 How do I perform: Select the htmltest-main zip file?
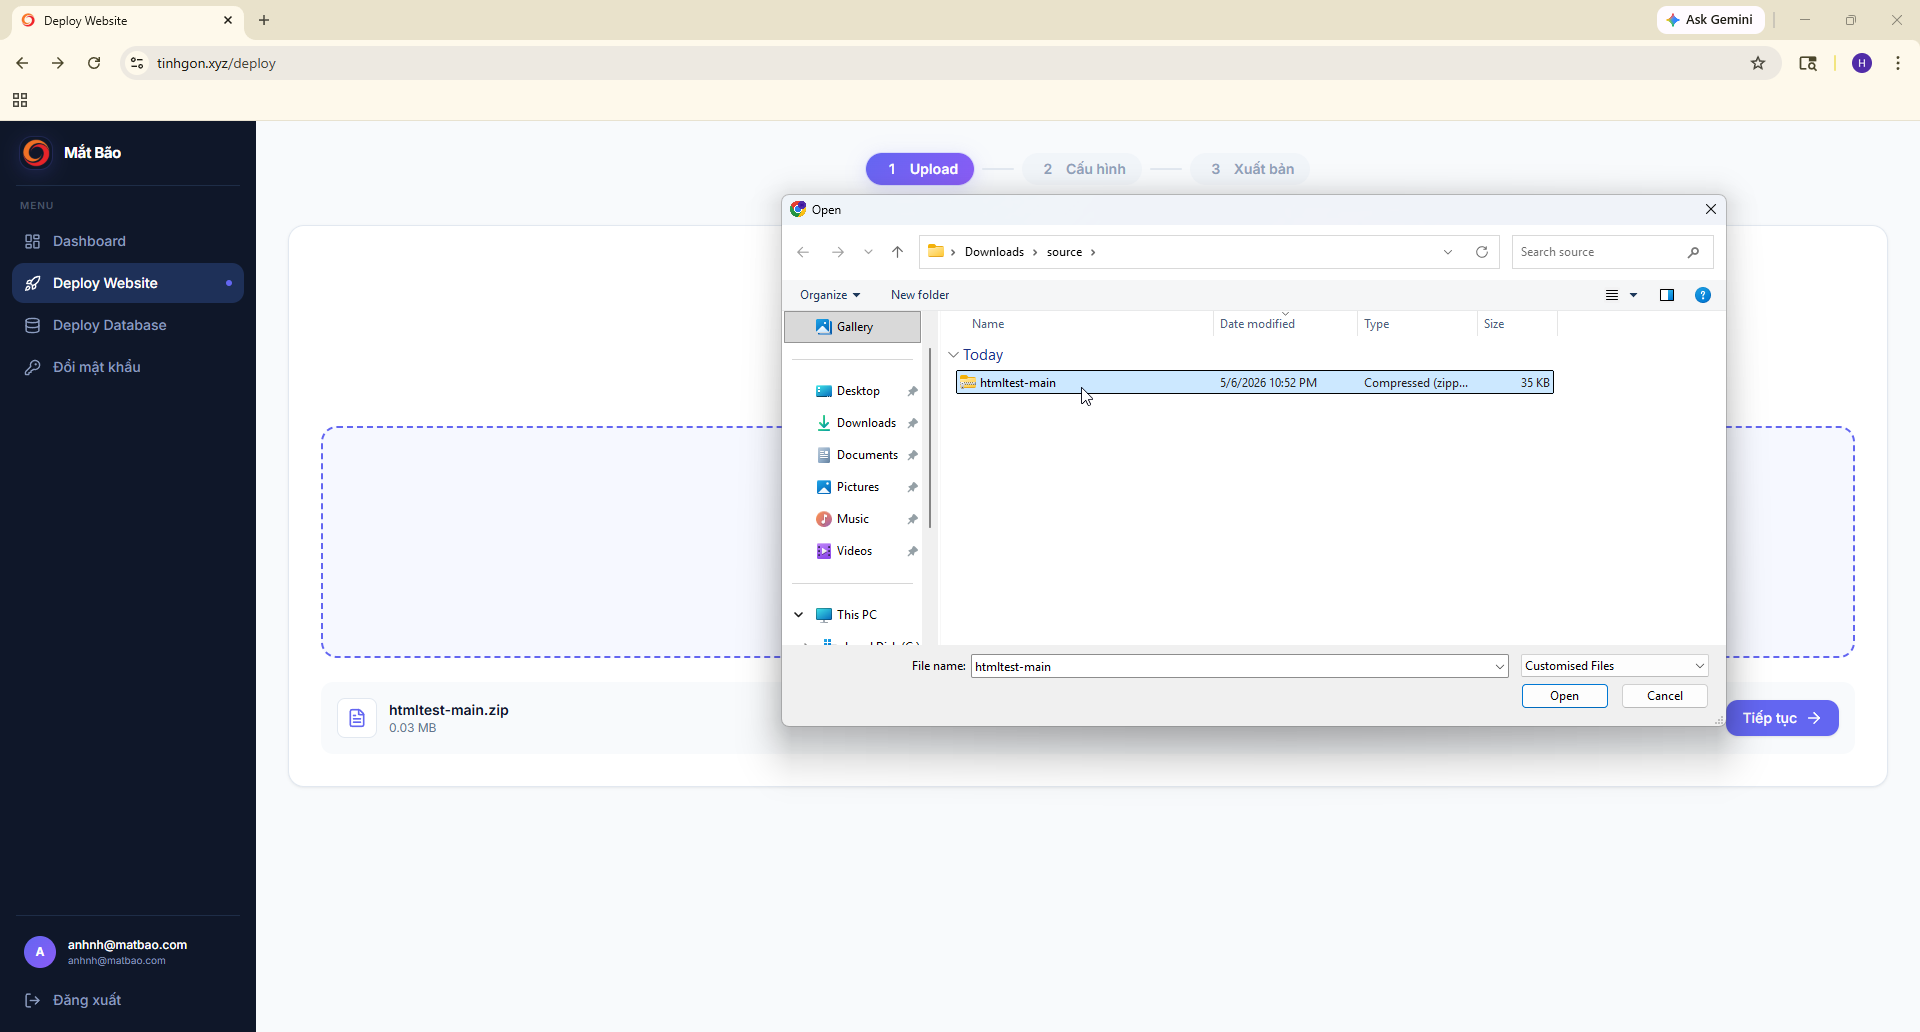pos(1255,383)
